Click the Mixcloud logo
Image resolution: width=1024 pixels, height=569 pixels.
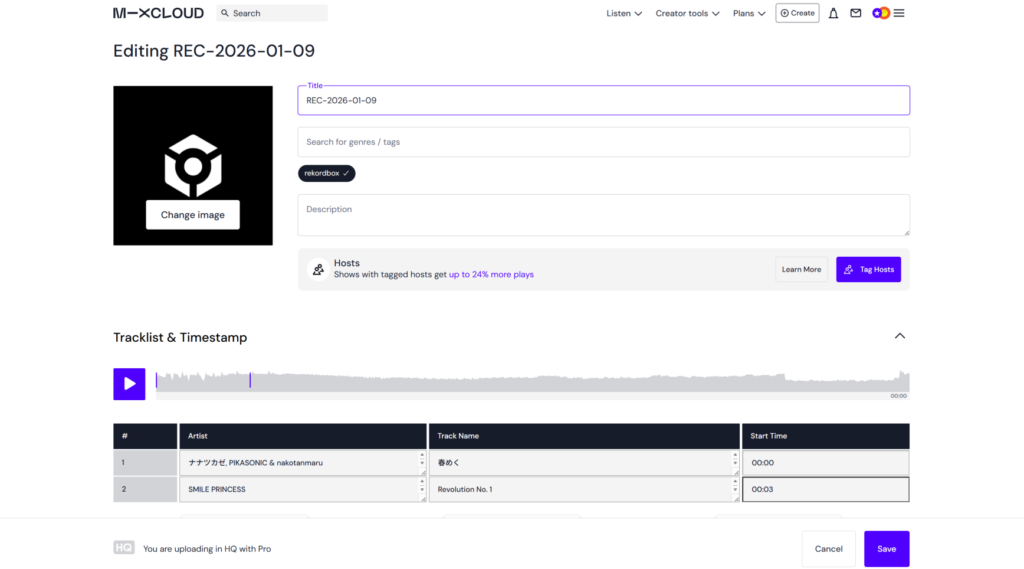click(158, 13)
